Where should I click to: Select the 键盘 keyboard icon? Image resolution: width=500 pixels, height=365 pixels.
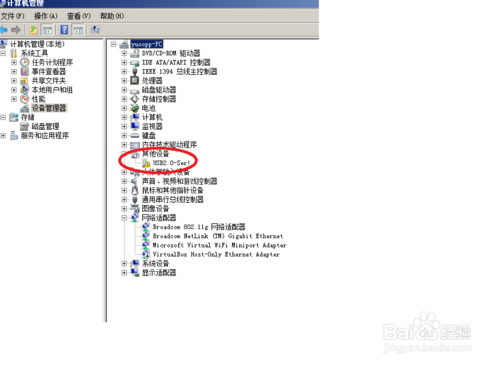coord(135,136)
